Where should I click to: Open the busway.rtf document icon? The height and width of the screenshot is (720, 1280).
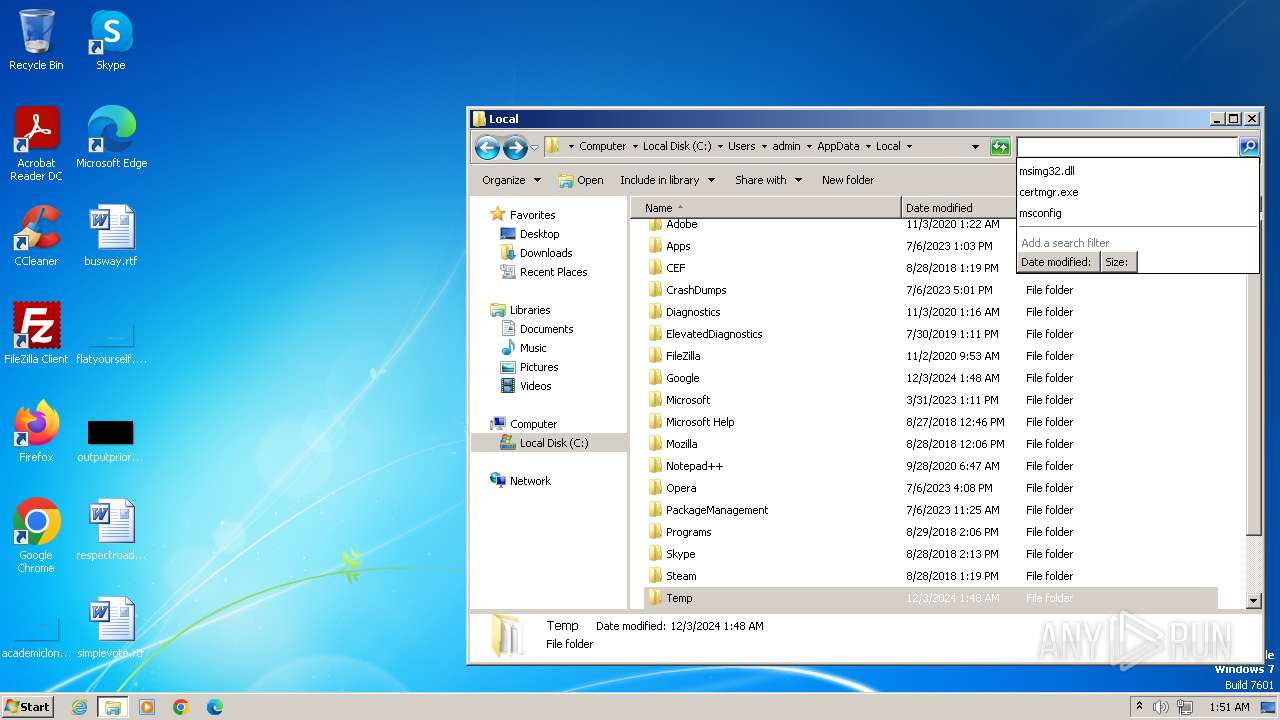coord(111,236)
